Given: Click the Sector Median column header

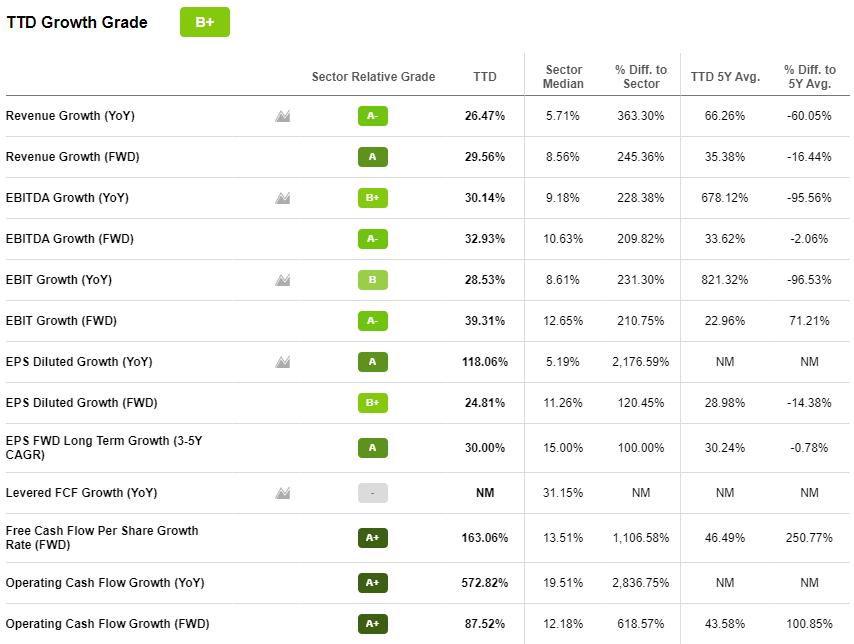Looking at the screenshot, I should pos(563,77).
